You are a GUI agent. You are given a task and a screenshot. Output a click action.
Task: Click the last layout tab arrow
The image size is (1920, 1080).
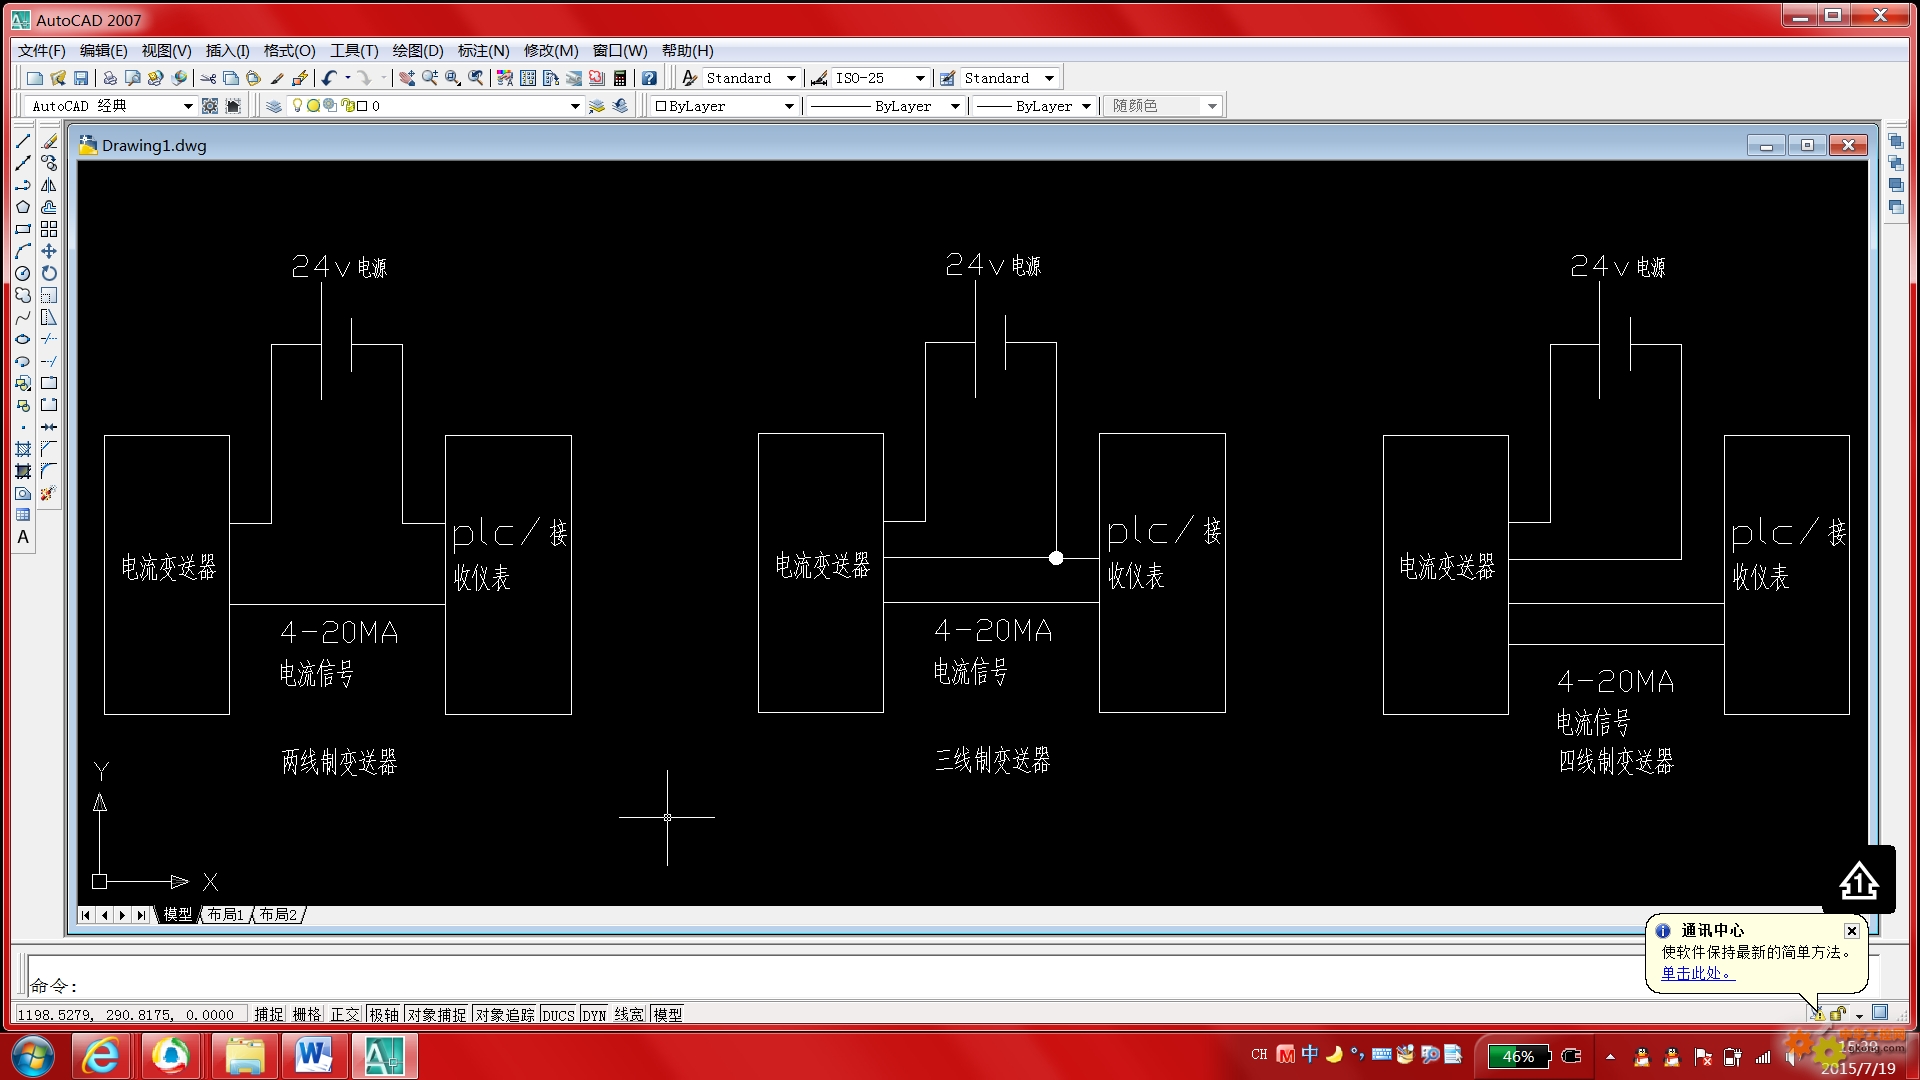(141, 915)
